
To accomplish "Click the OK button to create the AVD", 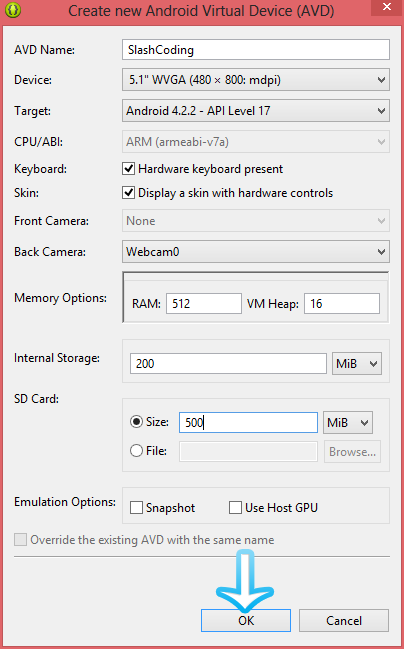I will click(246, 620).
